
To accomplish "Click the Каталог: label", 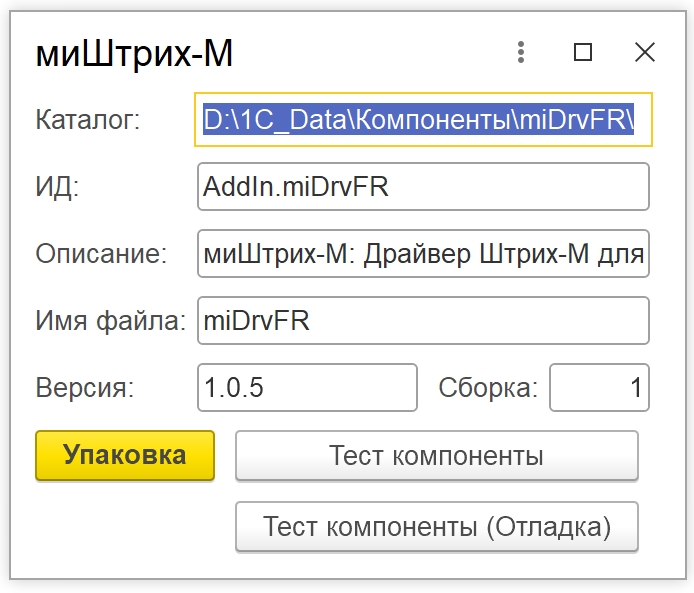I will pos(88,121).
